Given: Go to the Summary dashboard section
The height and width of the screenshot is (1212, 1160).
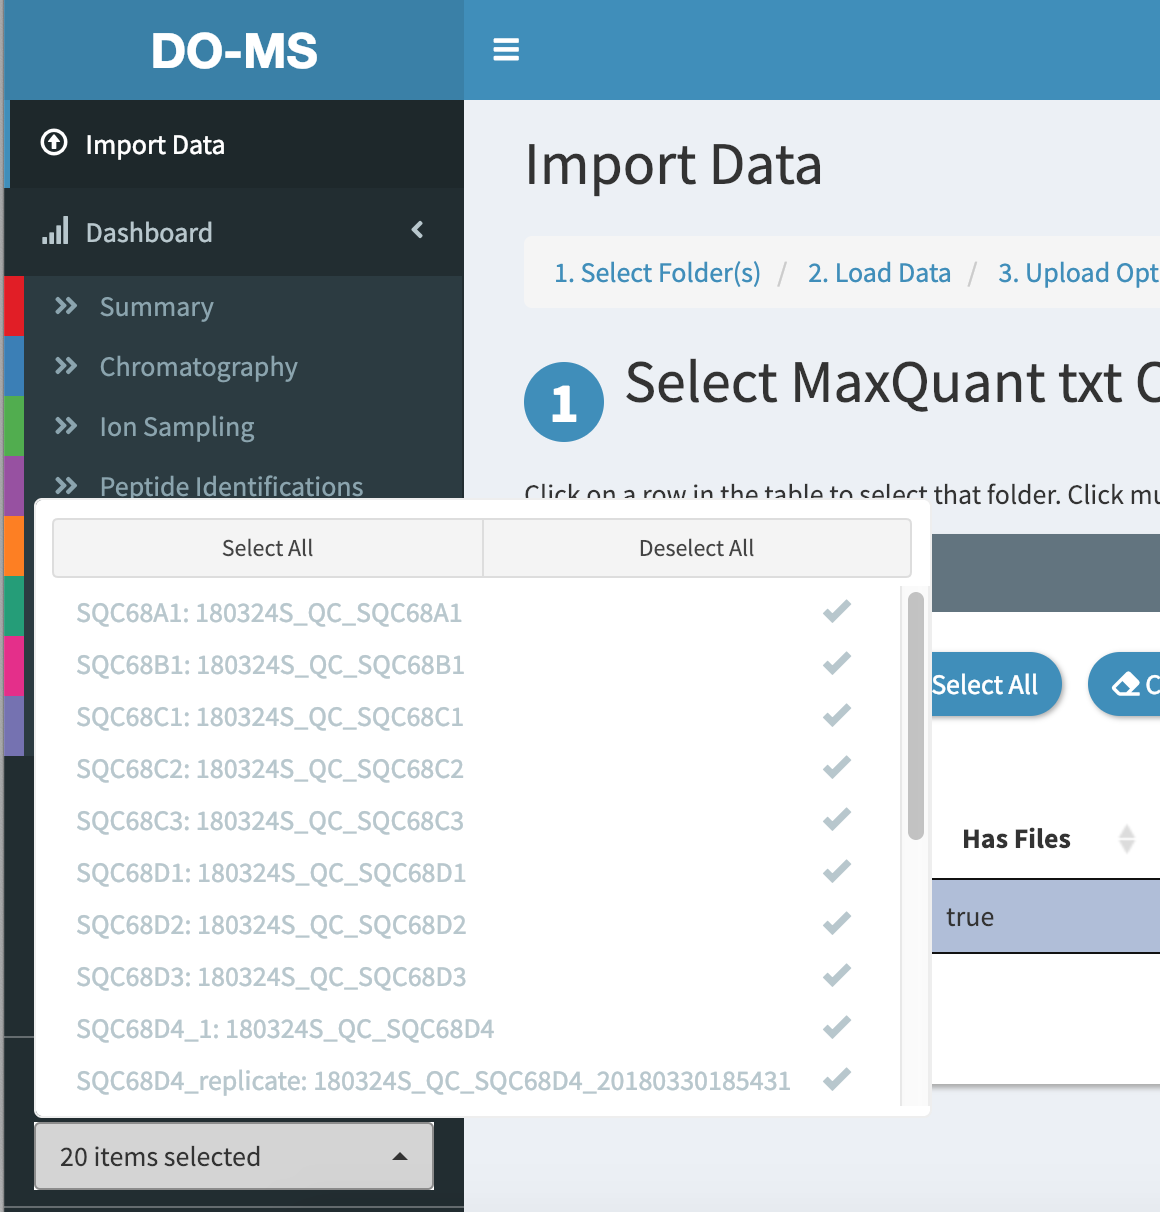Looking at the screenshot, I should coord(156,307).
